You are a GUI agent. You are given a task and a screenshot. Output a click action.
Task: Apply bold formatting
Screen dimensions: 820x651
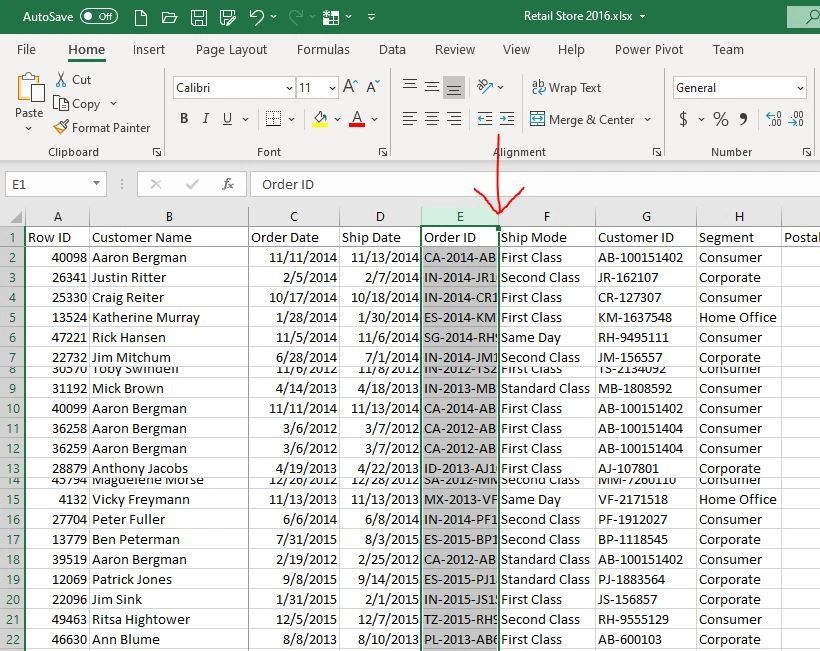[184, 118]
